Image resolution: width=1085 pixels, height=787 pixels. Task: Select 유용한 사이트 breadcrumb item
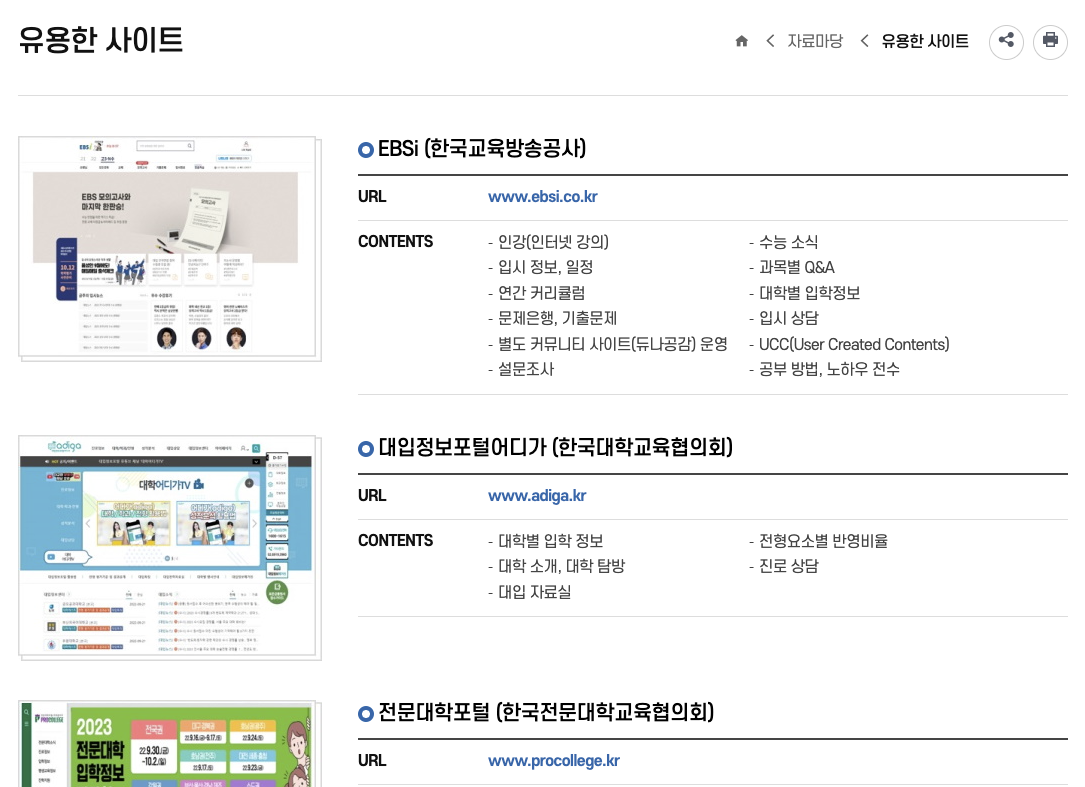click(924, 41)
